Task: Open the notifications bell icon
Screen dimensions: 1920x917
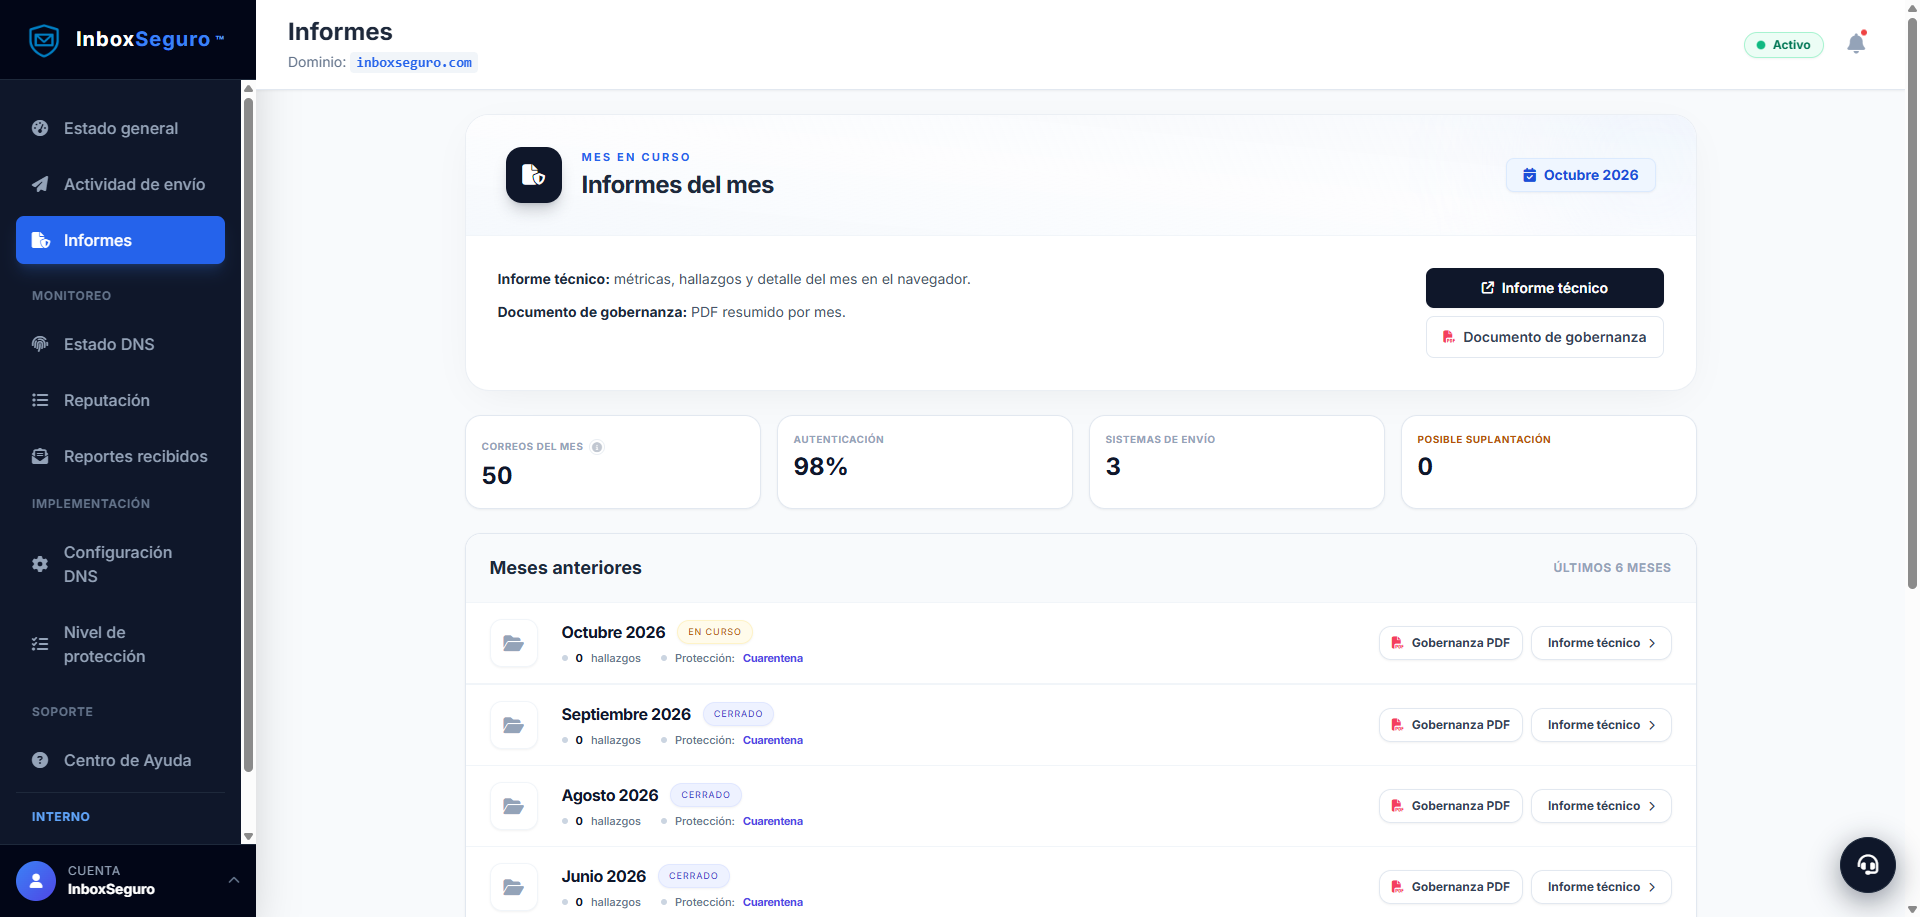Action: coord(1856,43)
